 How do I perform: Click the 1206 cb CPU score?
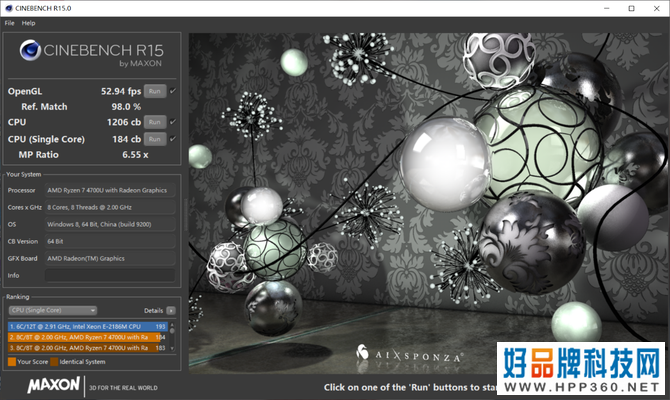point(124,122)
